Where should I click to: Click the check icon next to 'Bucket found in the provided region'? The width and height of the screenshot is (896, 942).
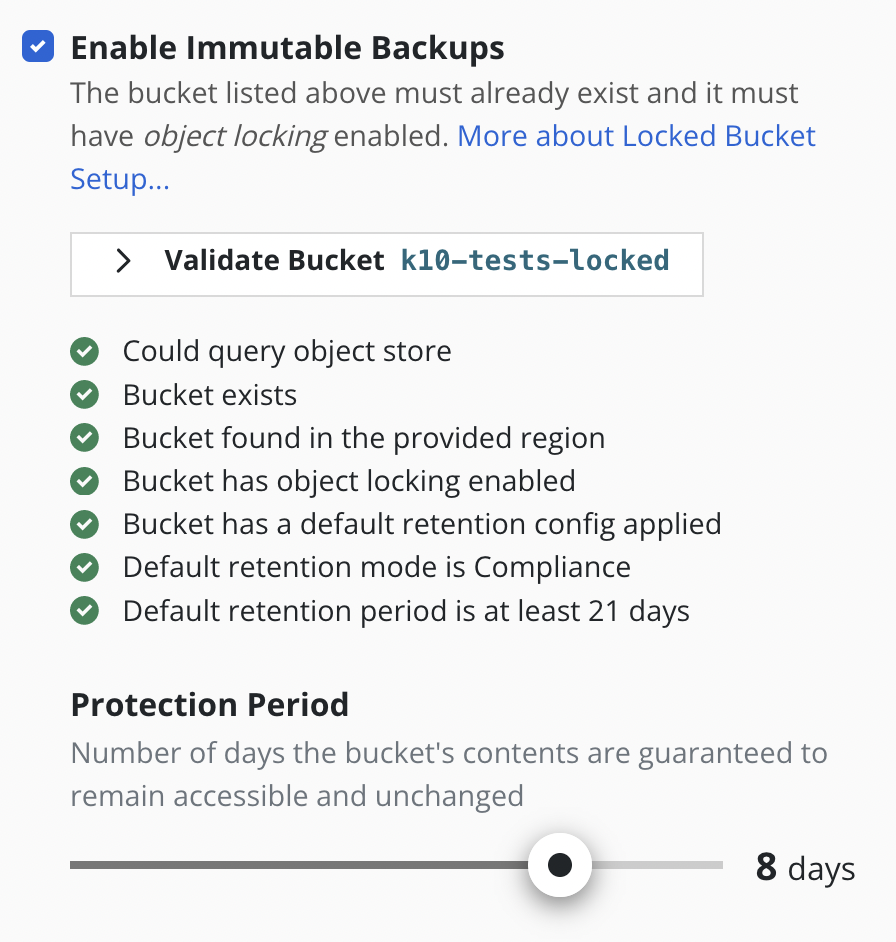click(85, 438)
